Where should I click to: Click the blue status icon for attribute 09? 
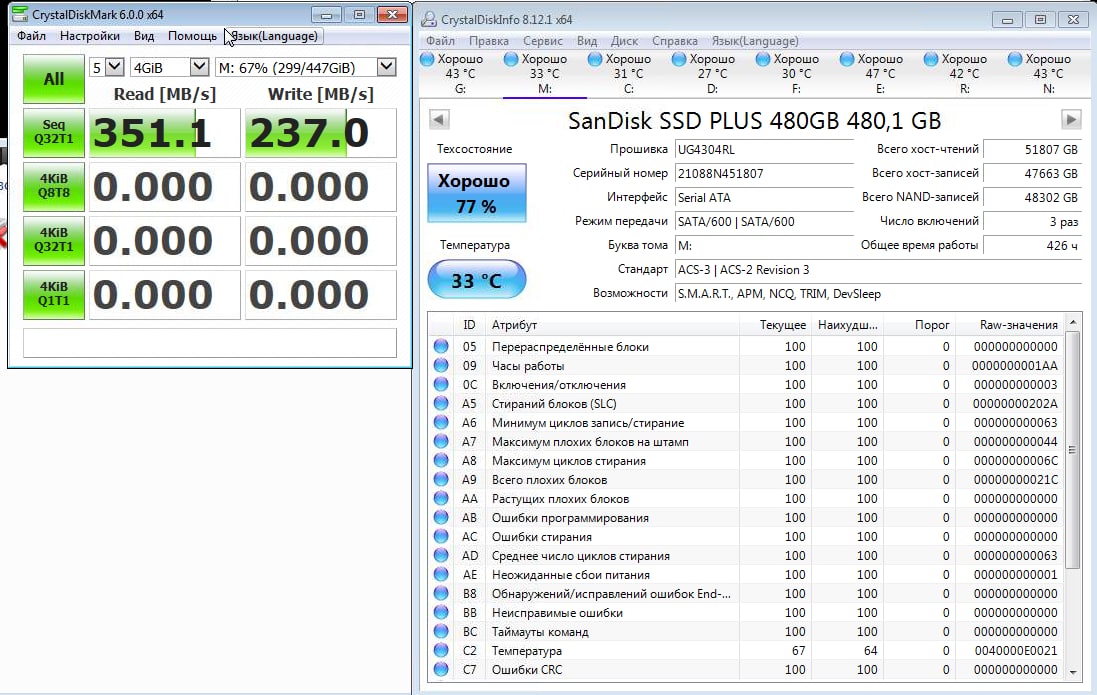[441, 365]
